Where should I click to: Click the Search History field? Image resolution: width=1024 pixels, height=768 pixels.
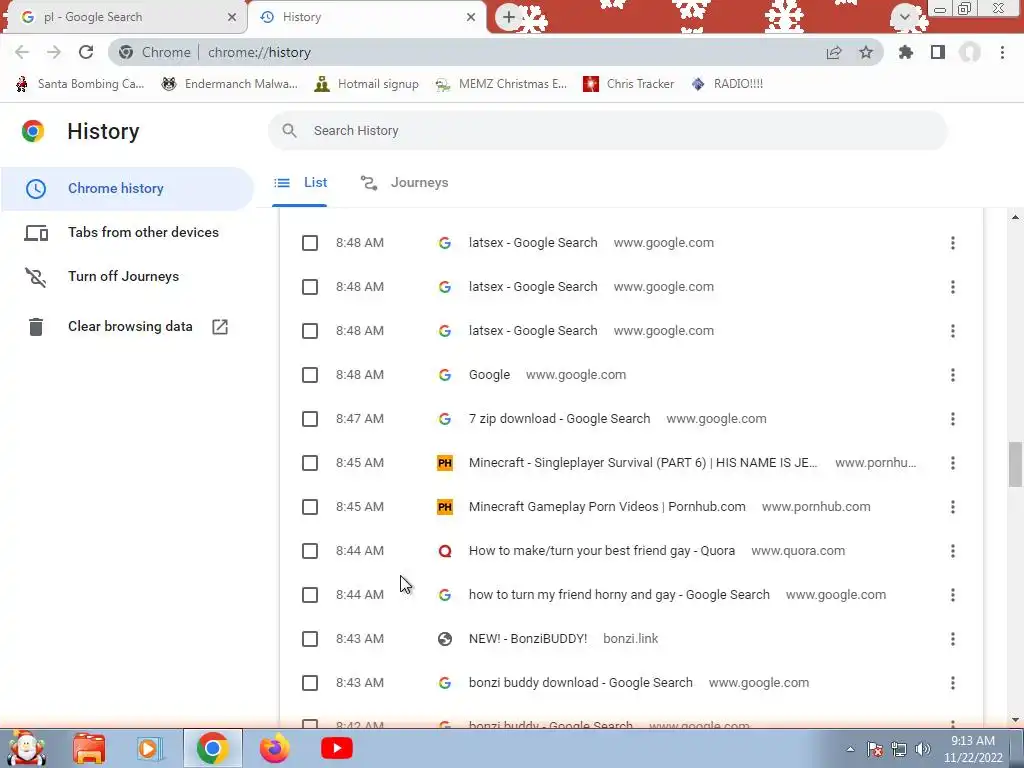click(x=607, y=131)
